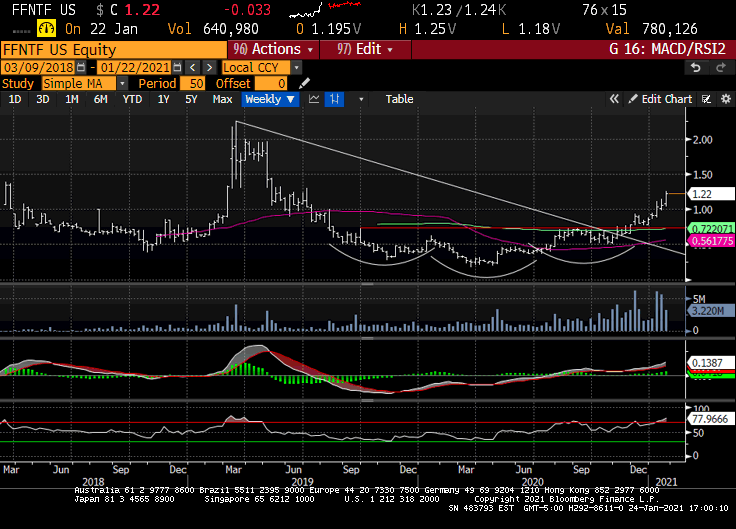Click the FFNTF US Equity security field
Image resolution: width=736 pixels, height=529 pixels.
pyautogui.click(x=114, y=49)
